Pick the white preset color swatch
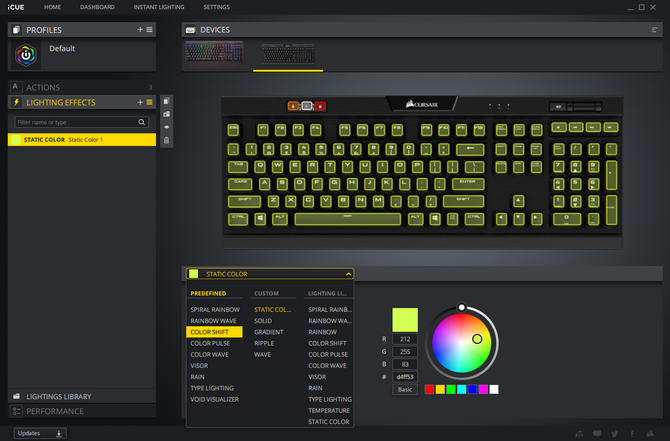670x441 pixels. pos(494,389)
